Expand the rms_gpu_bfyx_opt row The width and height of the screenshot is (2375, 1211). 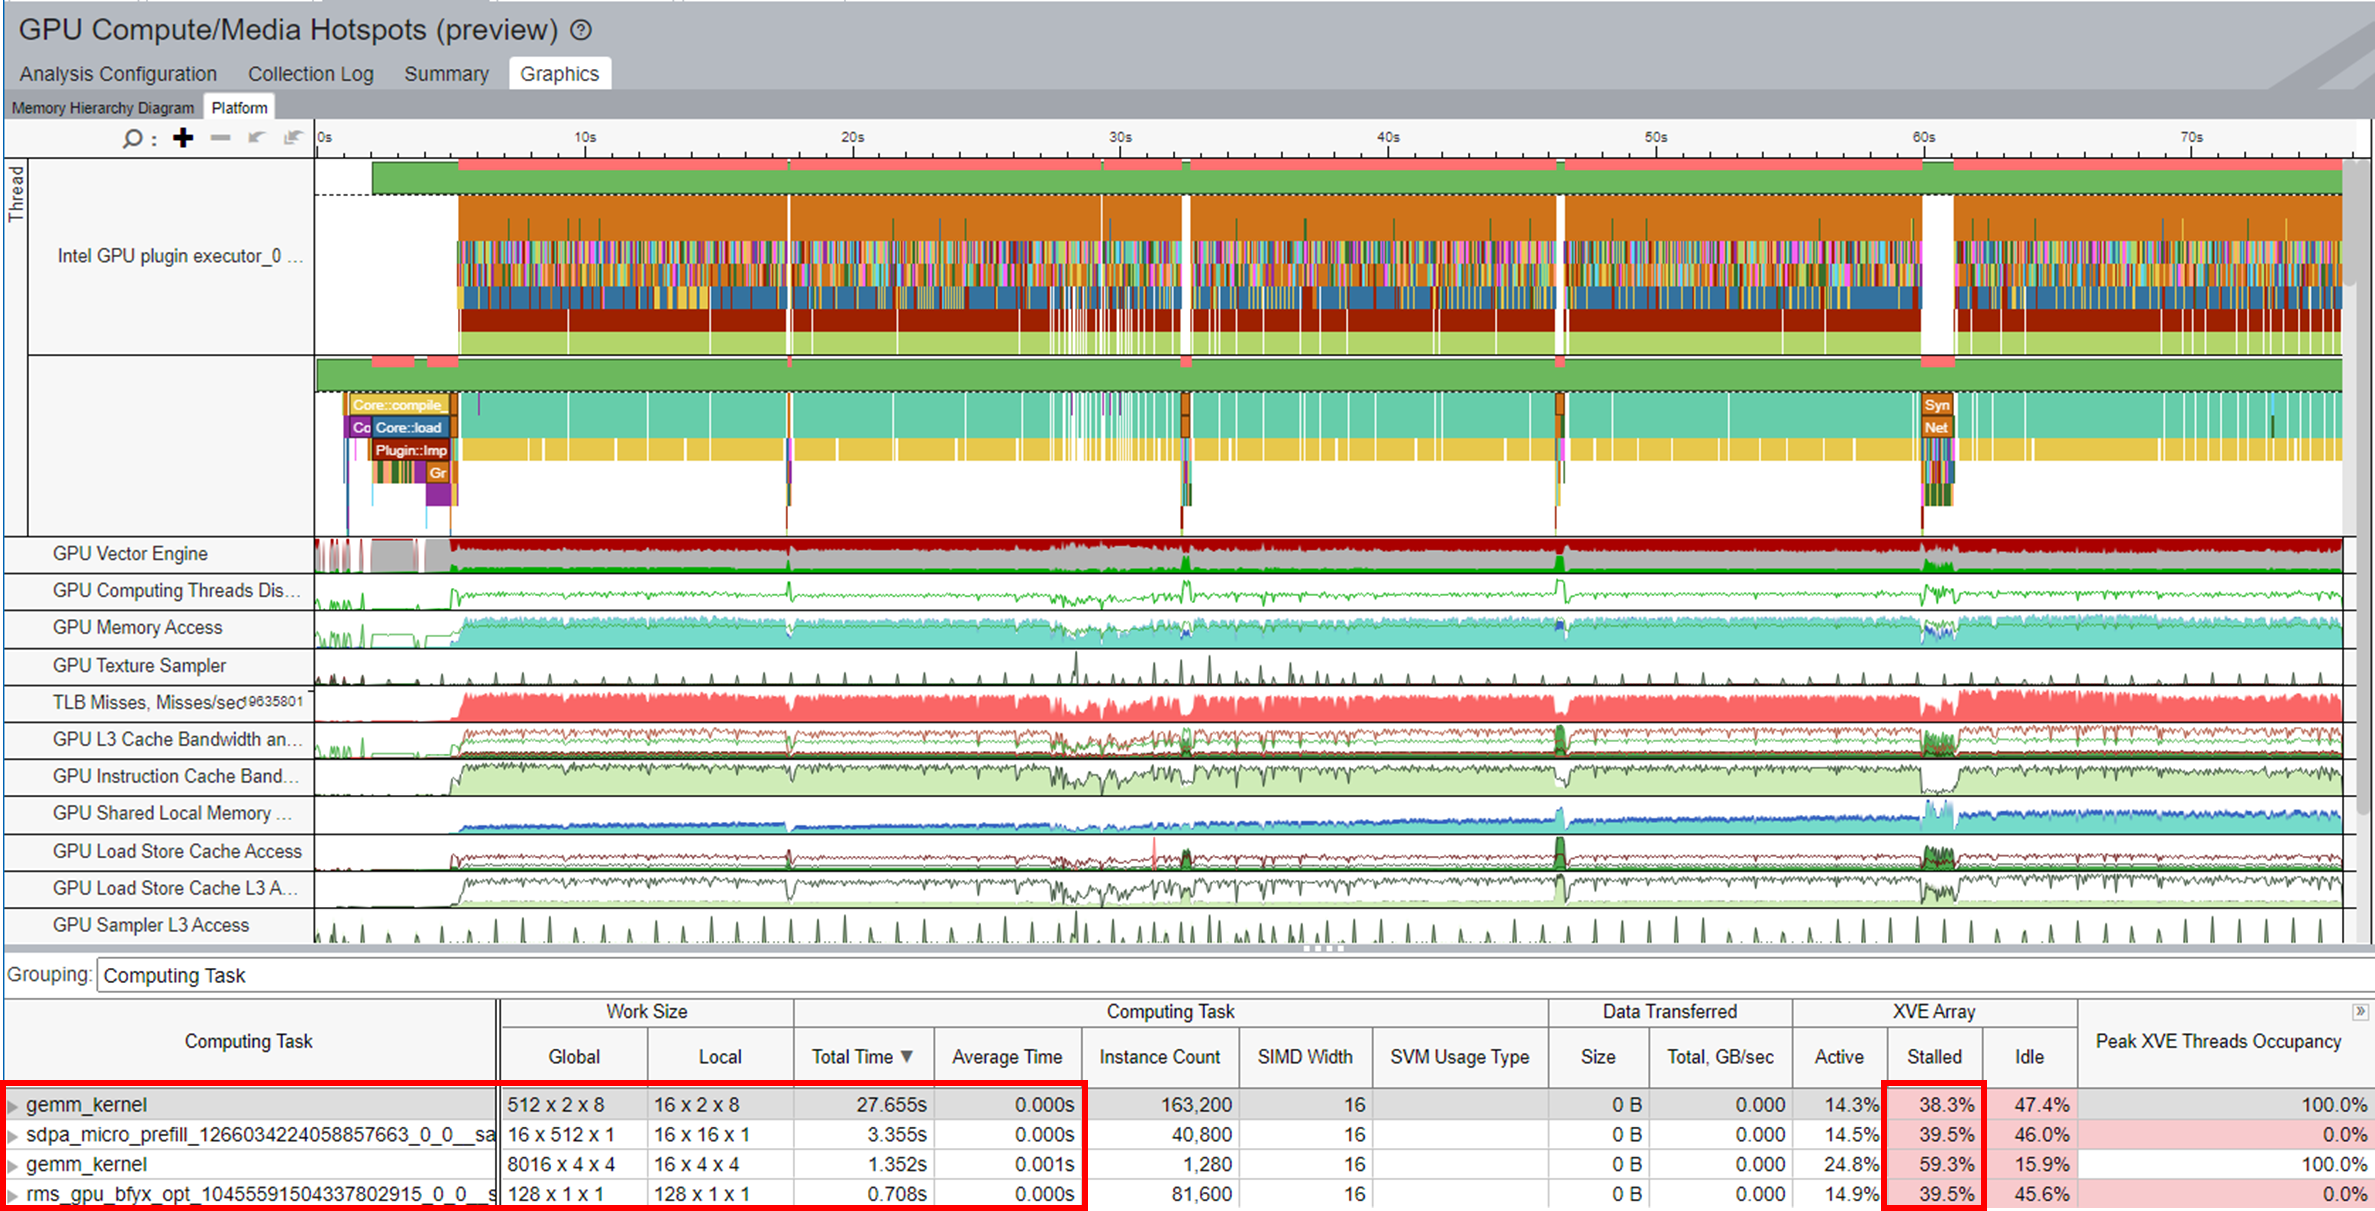tap(13, 1195)
